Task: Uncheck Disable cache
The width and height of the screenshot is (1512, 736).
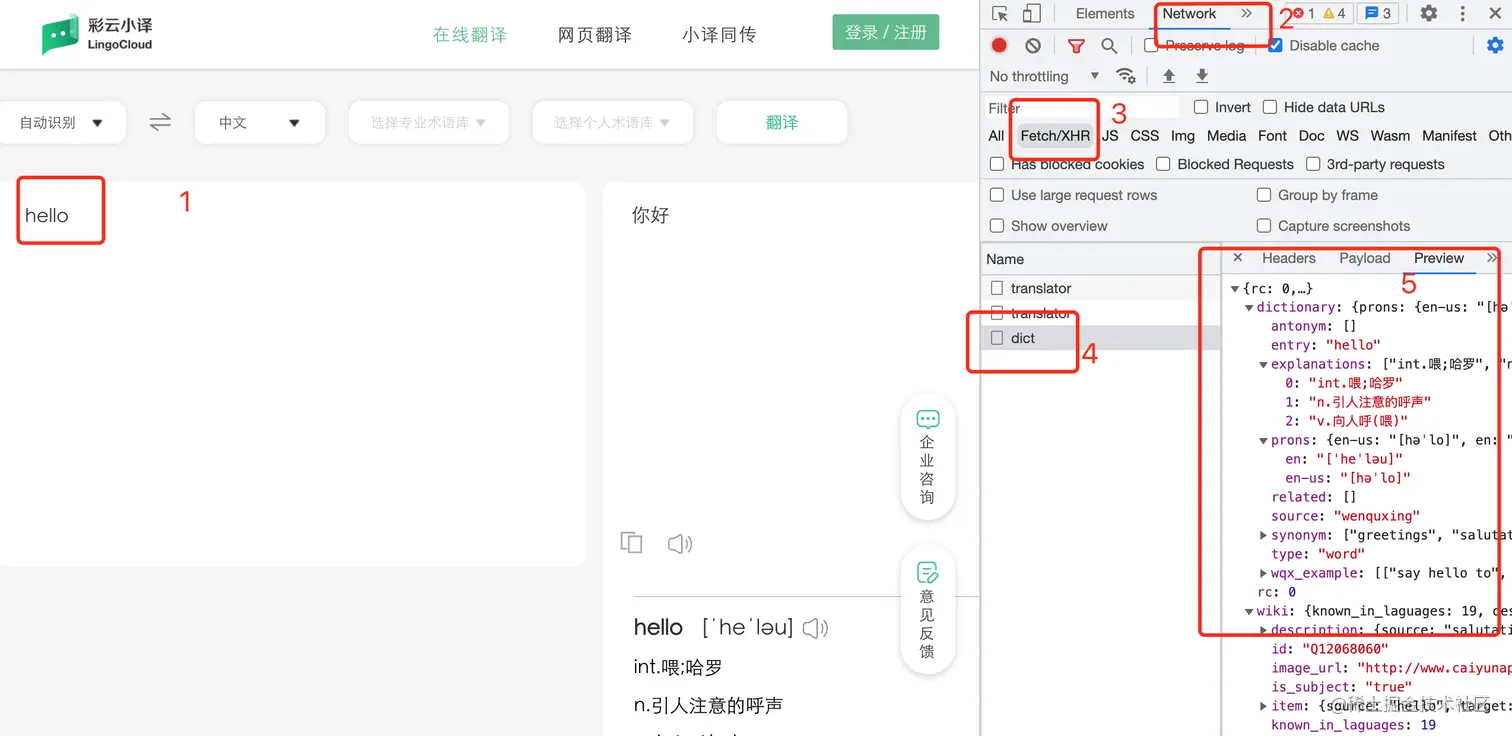Action: [1275, 45]
